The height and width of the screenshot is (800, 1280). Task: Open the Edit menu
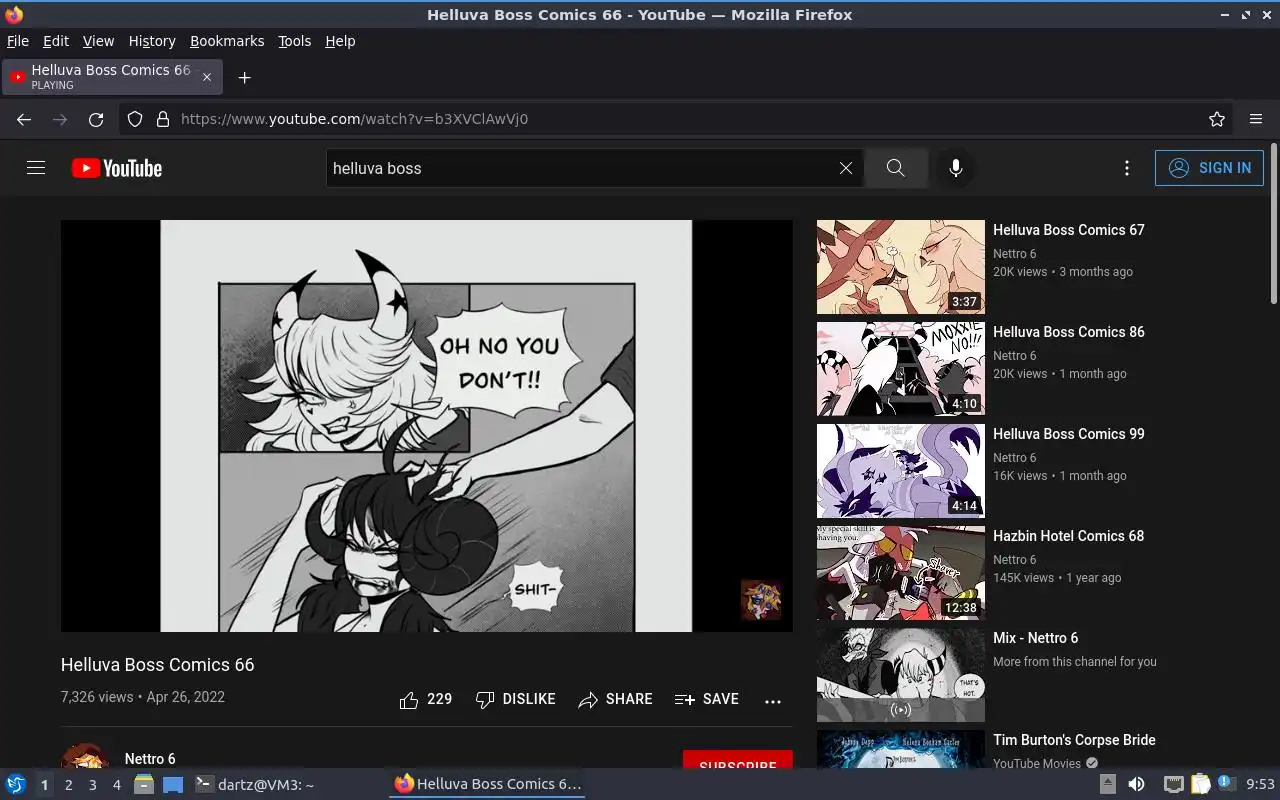(x=56, y=41)
